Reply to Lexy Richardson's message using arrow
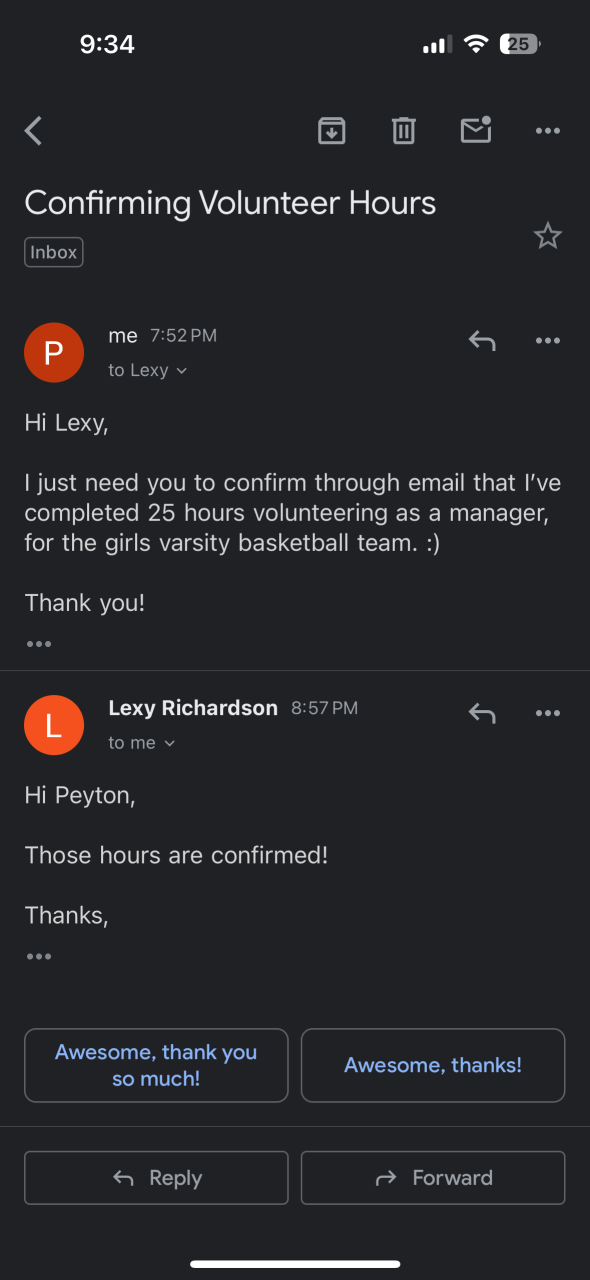This screenshot has height=1280, width=590. (482, 713)
